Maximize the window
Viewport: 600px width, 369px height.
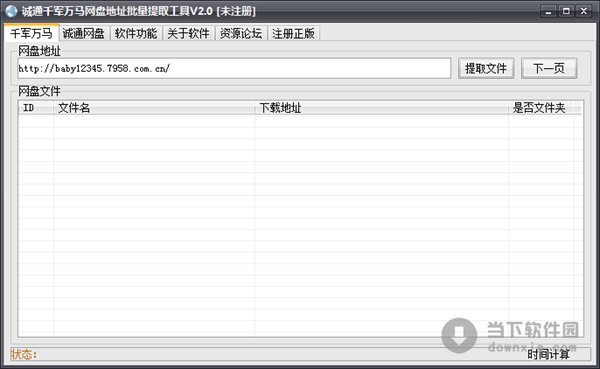coord(566,11)
